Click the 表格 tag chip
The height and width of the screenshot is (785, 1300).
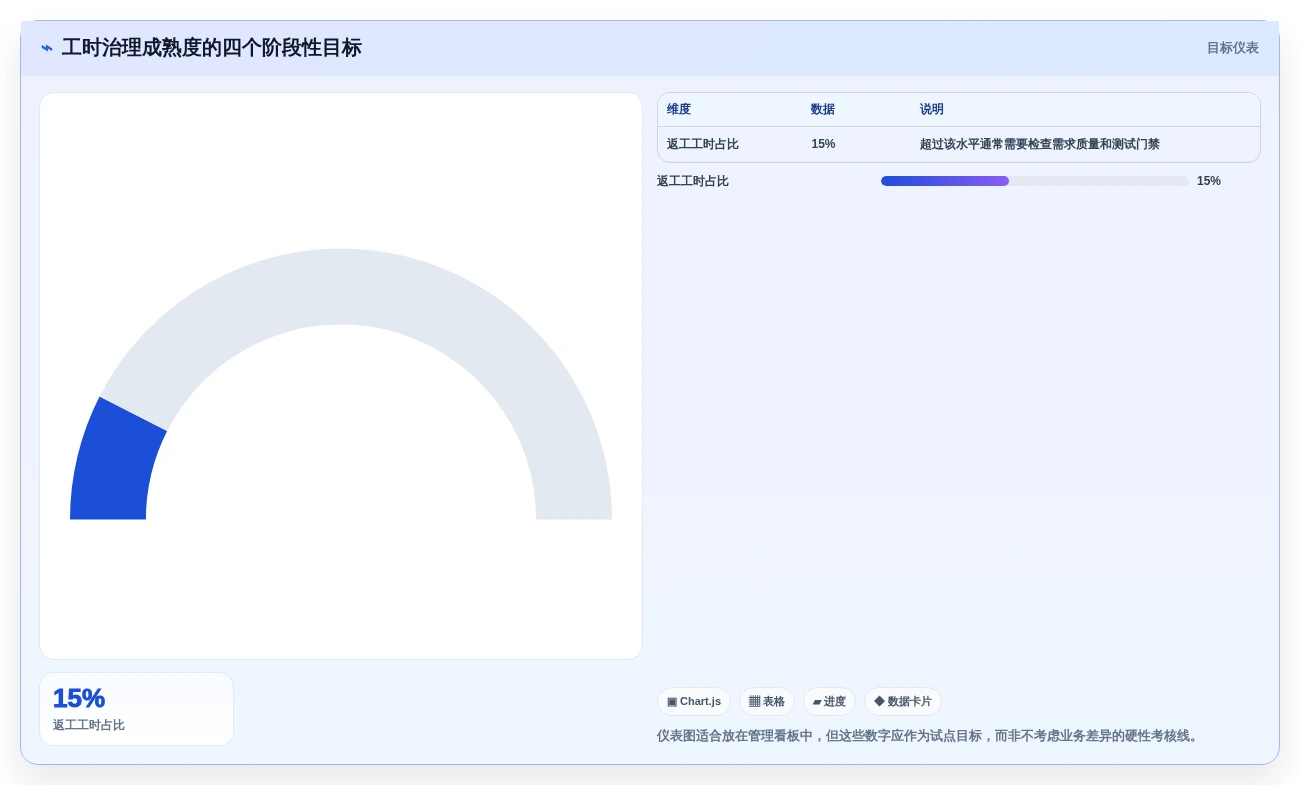point(767,701)
